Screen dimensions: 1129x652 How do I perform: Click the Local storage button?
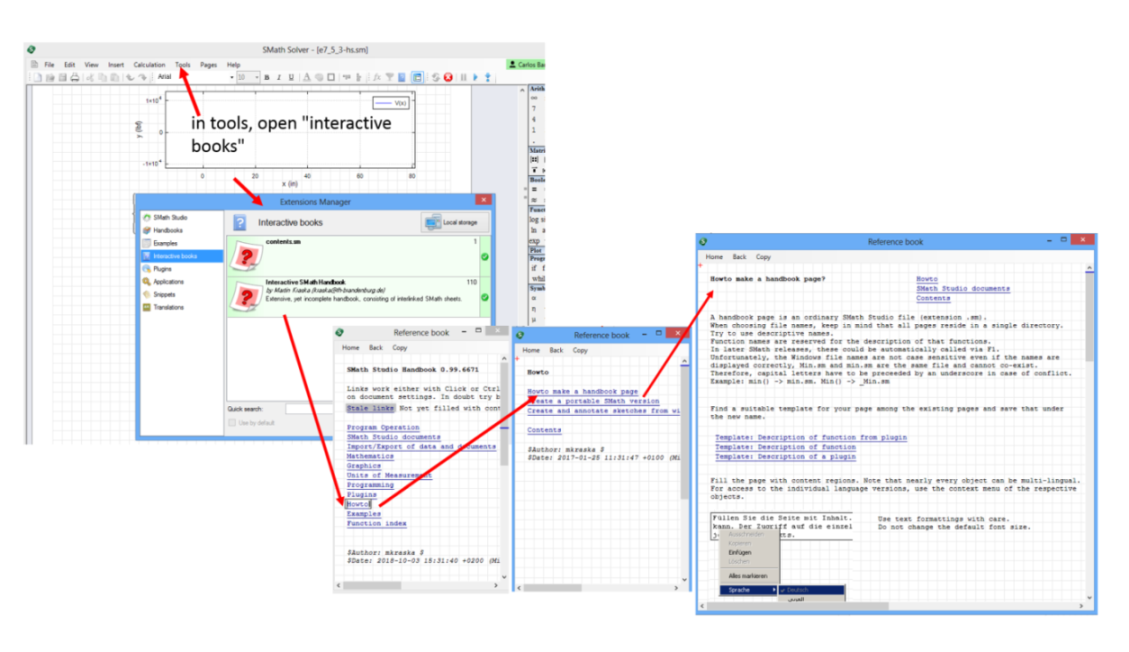click(456, 222)
